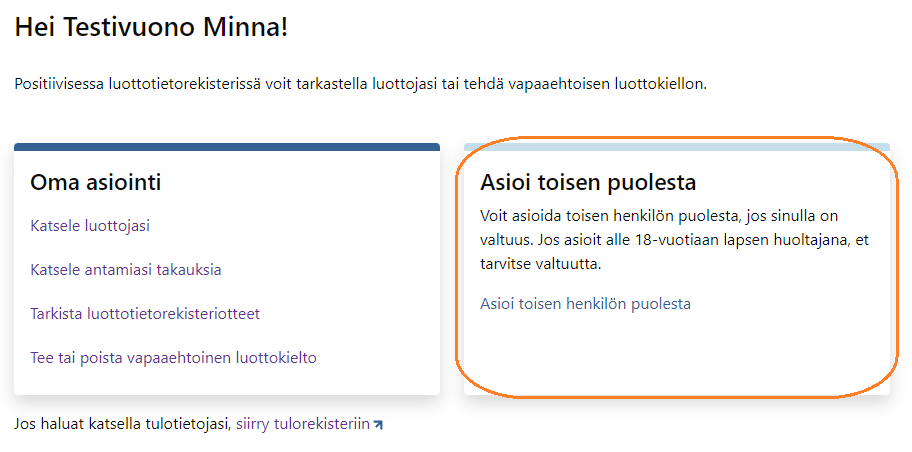Click dark blue top bar of Oma asiointi card
912x452 pixels.
(x=227, y=147)
